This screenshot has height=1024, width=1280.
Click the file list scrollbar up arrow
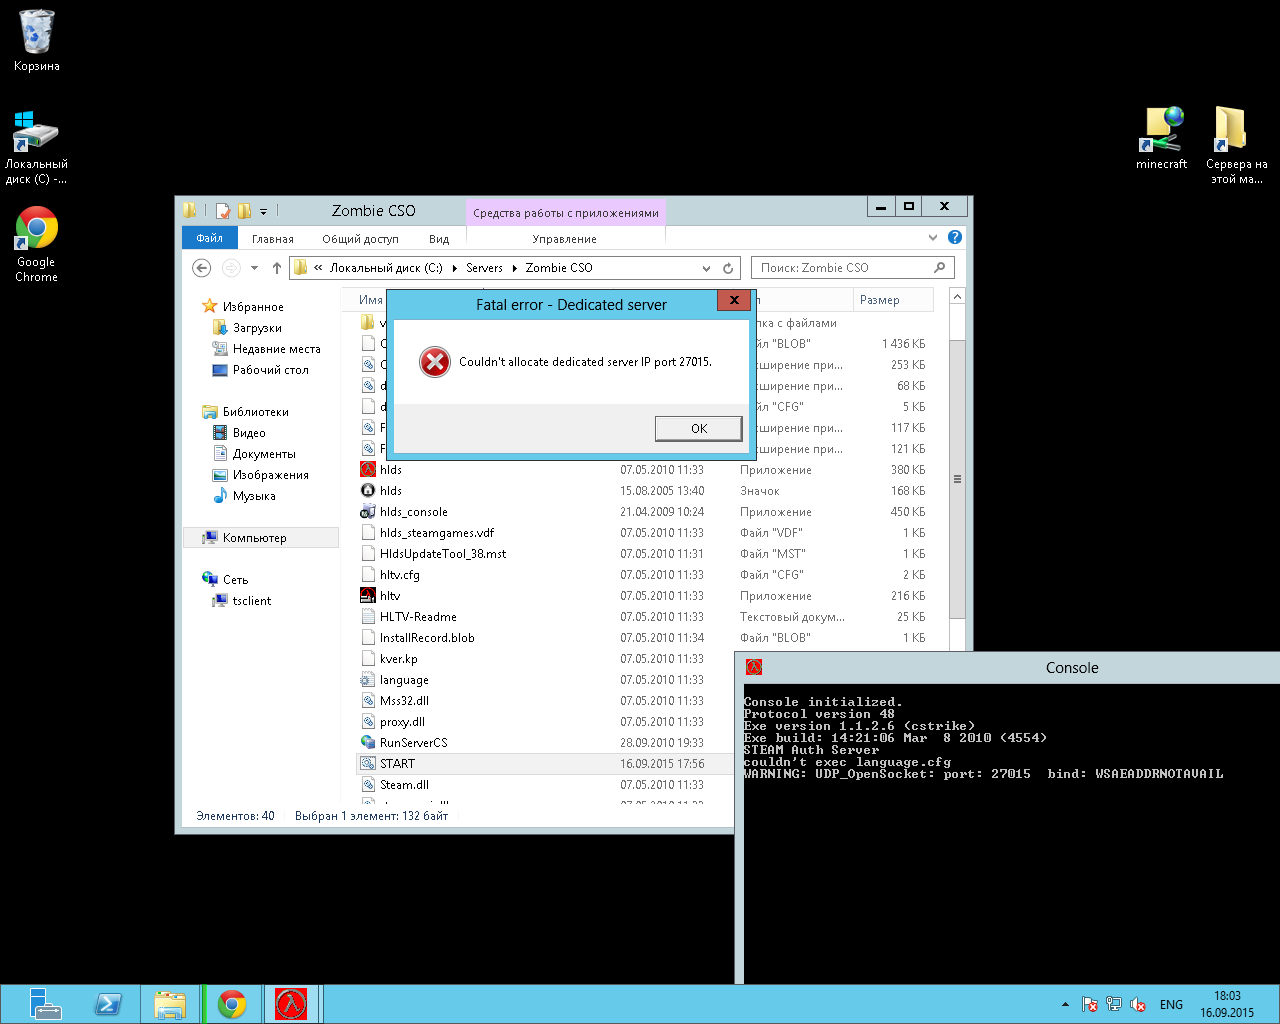(x=957, y=297)
